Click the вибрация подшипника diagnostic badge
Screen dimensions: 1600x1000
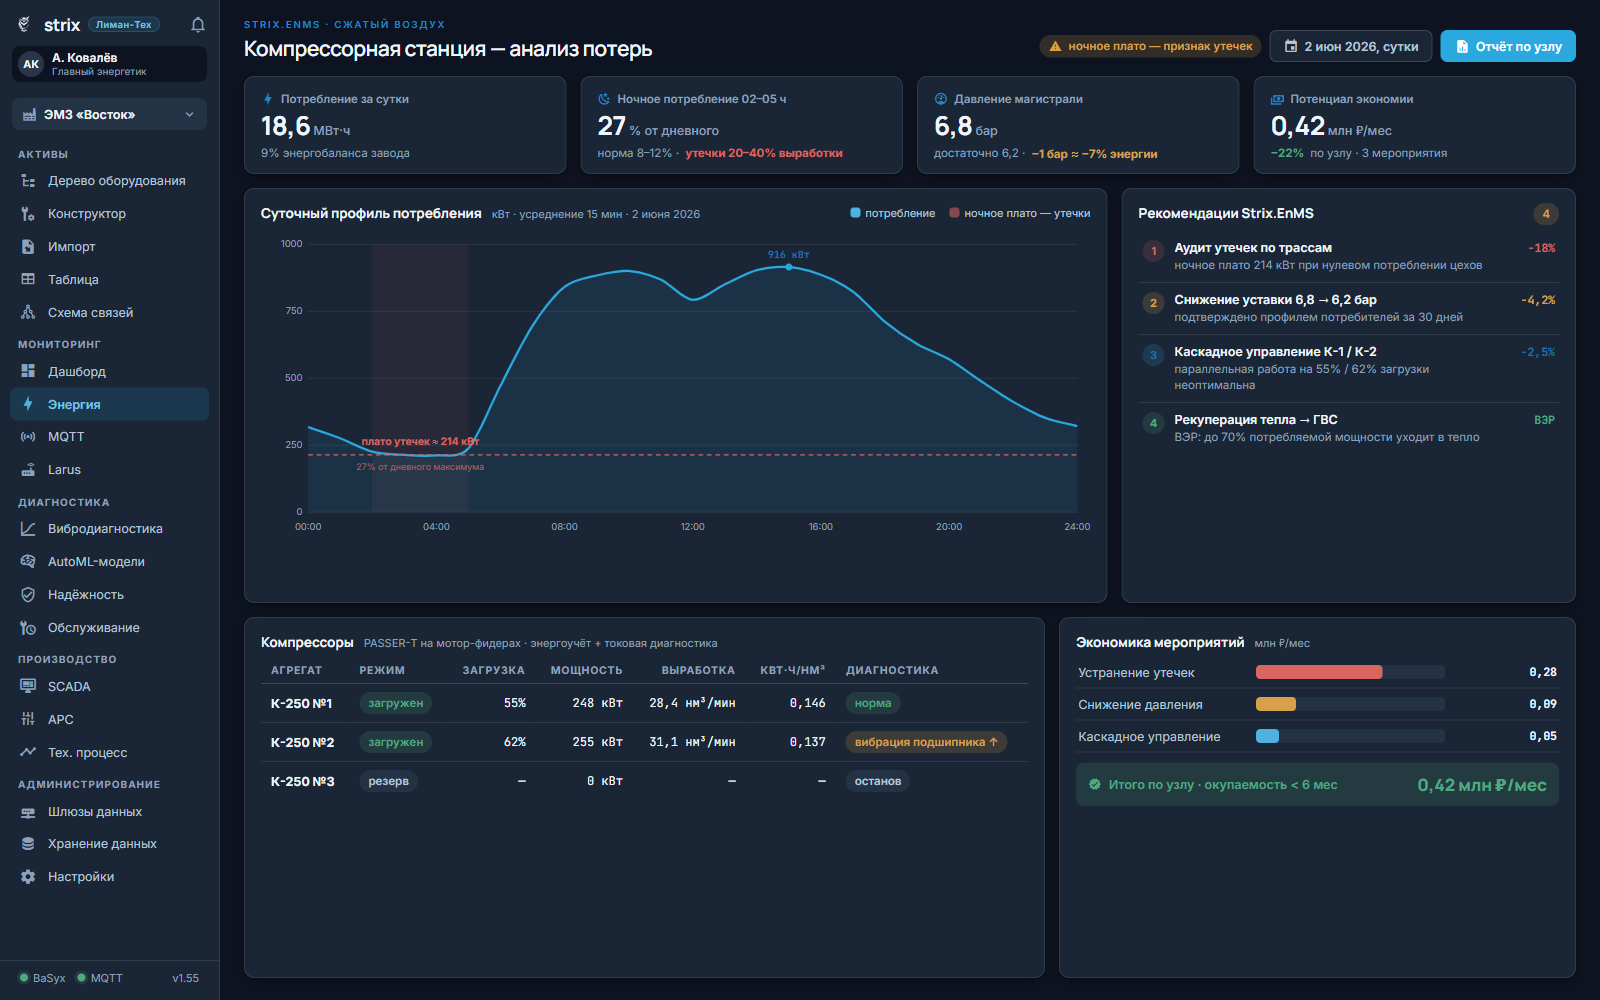926,742
